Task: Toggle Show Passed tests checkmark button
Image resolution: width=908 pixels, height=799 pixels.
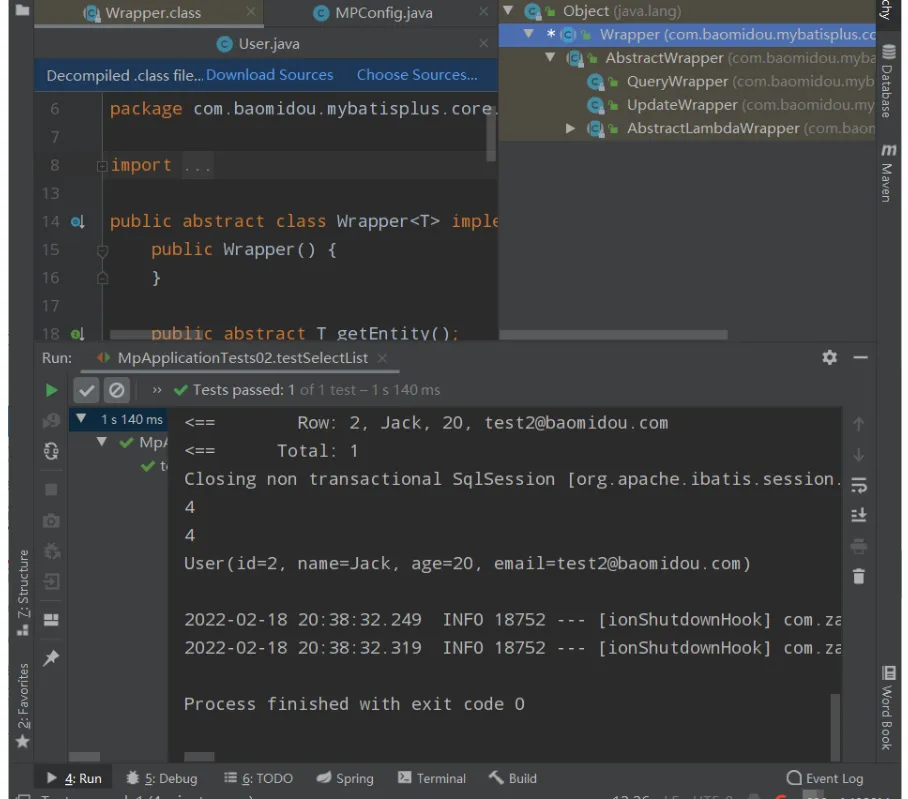Action: click(87, 390)
